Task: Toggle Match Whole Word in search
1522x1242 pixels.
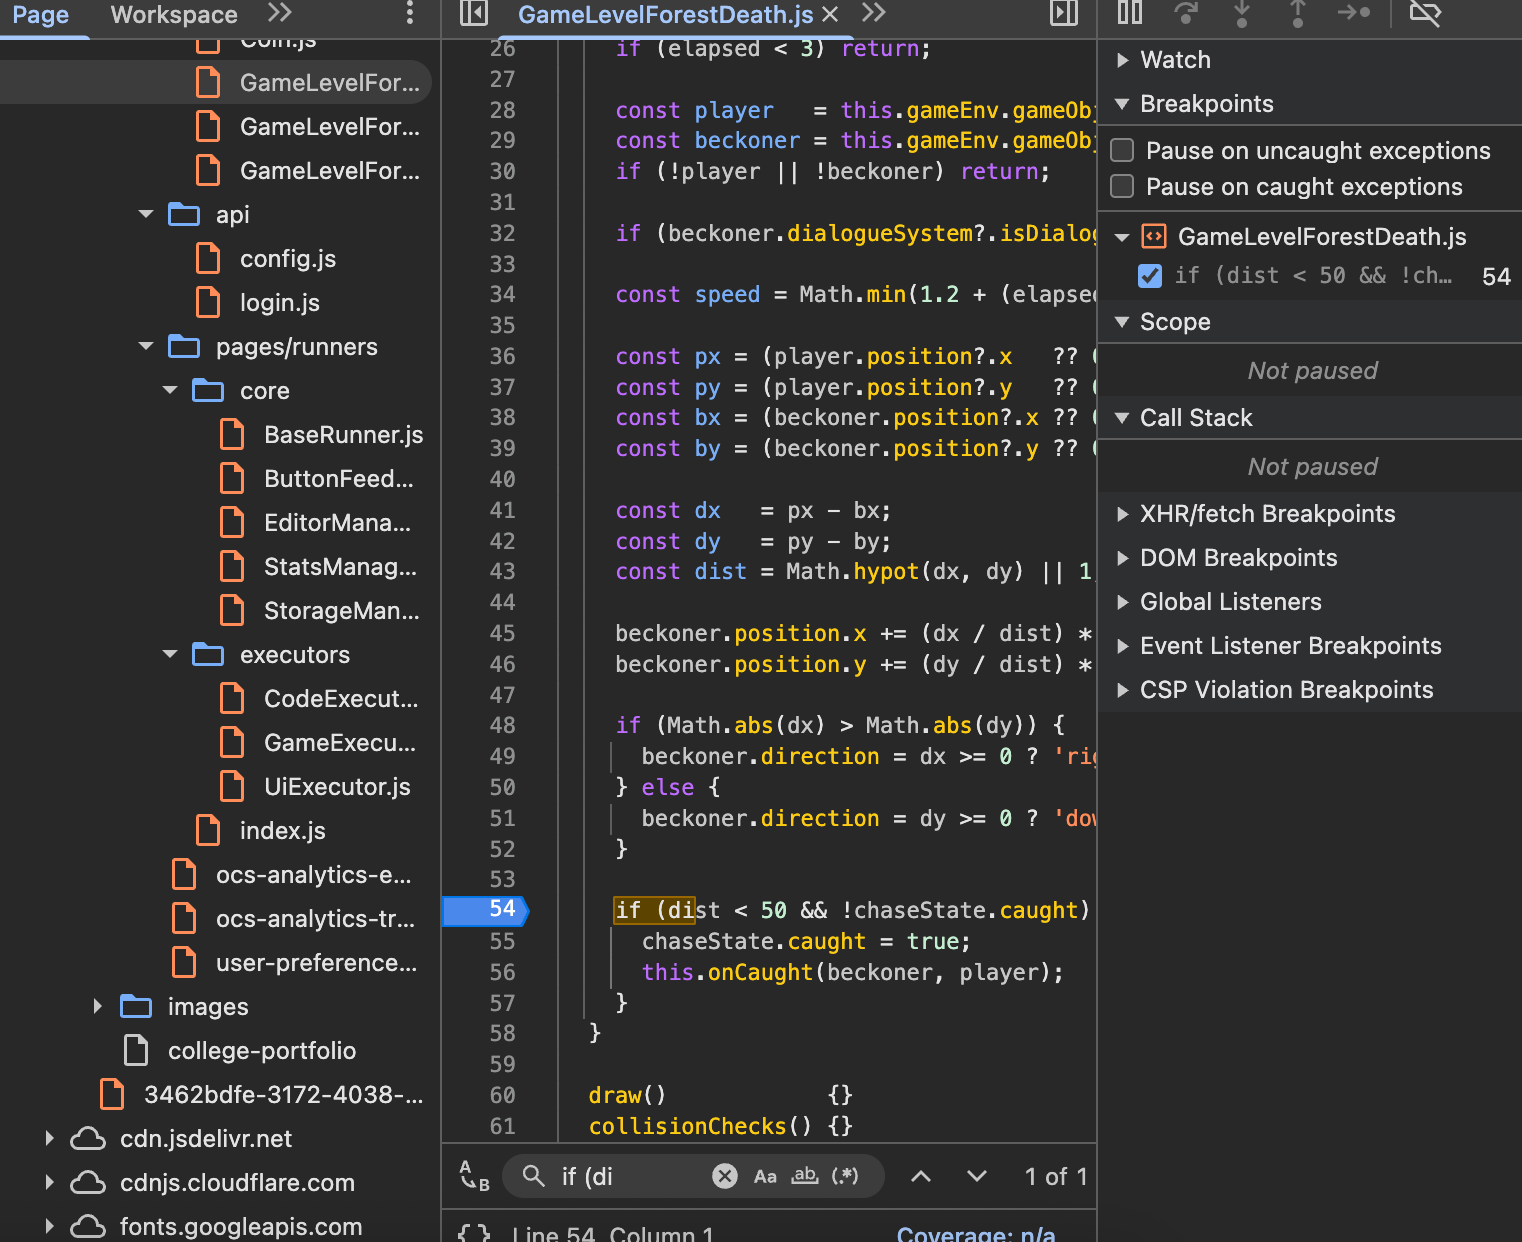Action: tap(805, 1176)
